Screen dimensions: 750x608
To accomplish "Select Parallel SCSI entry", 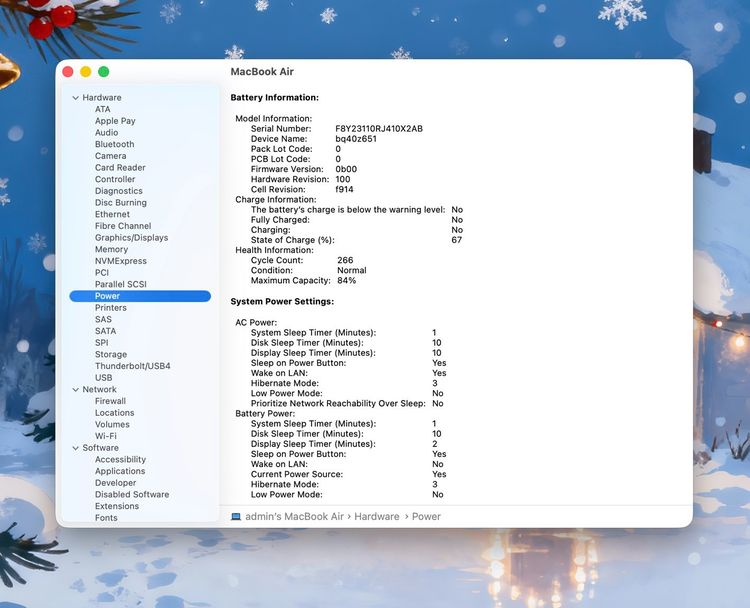I will (x=121, y=284).
